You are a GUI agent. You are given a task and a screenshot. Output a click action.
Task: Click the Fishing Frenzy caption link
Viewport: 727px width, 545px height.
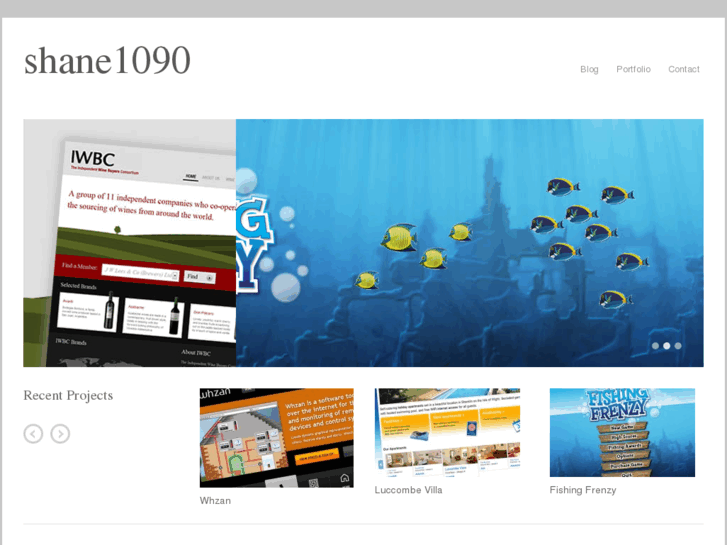(x=583, y=490)
